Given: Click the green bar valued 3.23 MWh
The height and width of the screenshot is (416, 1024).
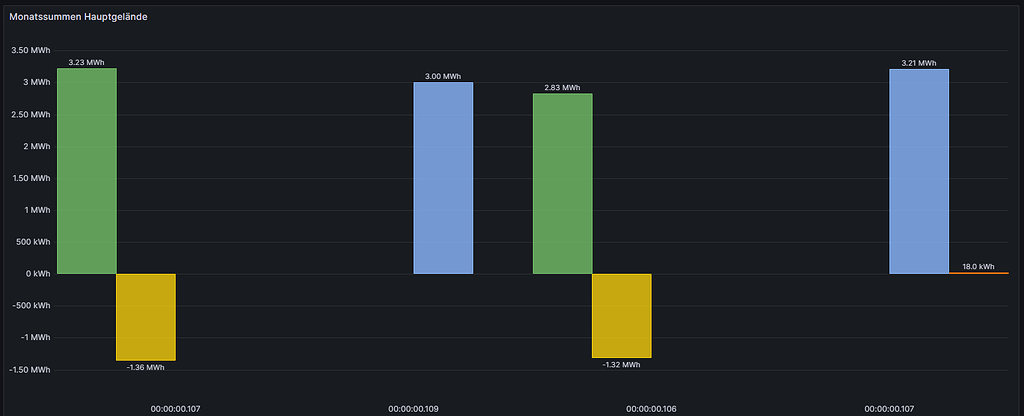Looking at the screenshot, I should [87, 171].
